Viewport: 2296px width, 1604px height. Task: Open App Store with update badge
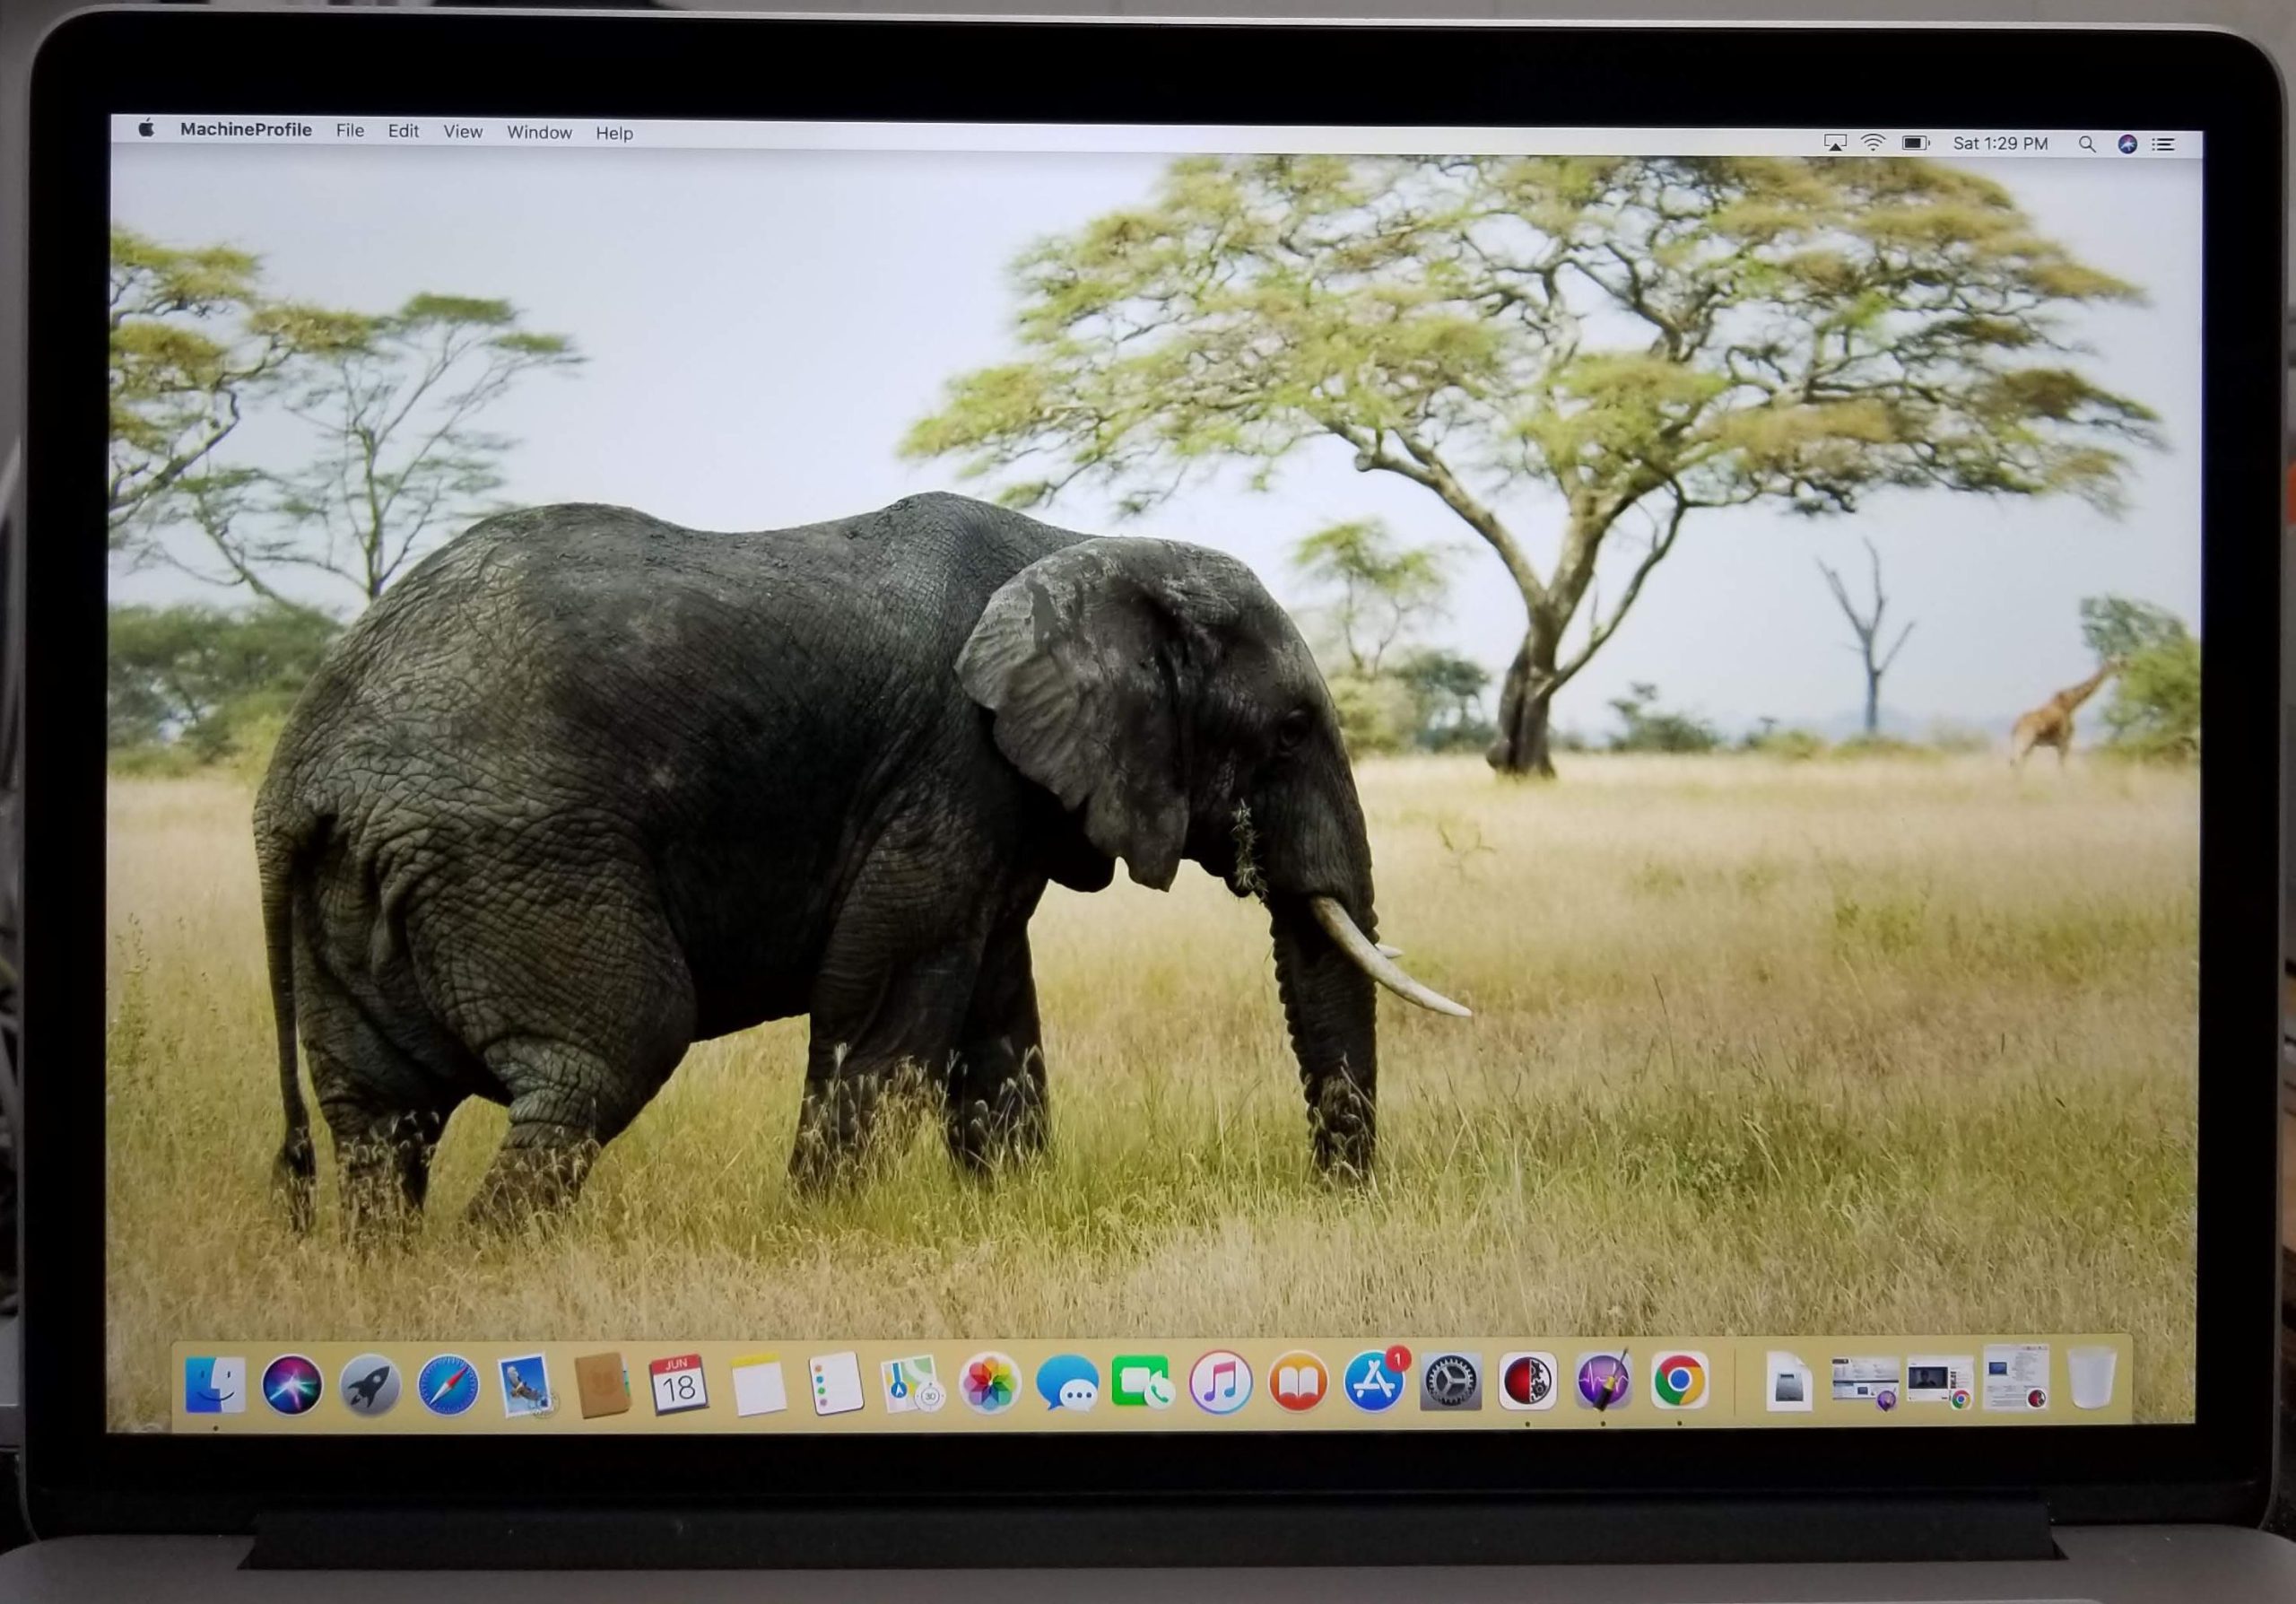1374,1382
